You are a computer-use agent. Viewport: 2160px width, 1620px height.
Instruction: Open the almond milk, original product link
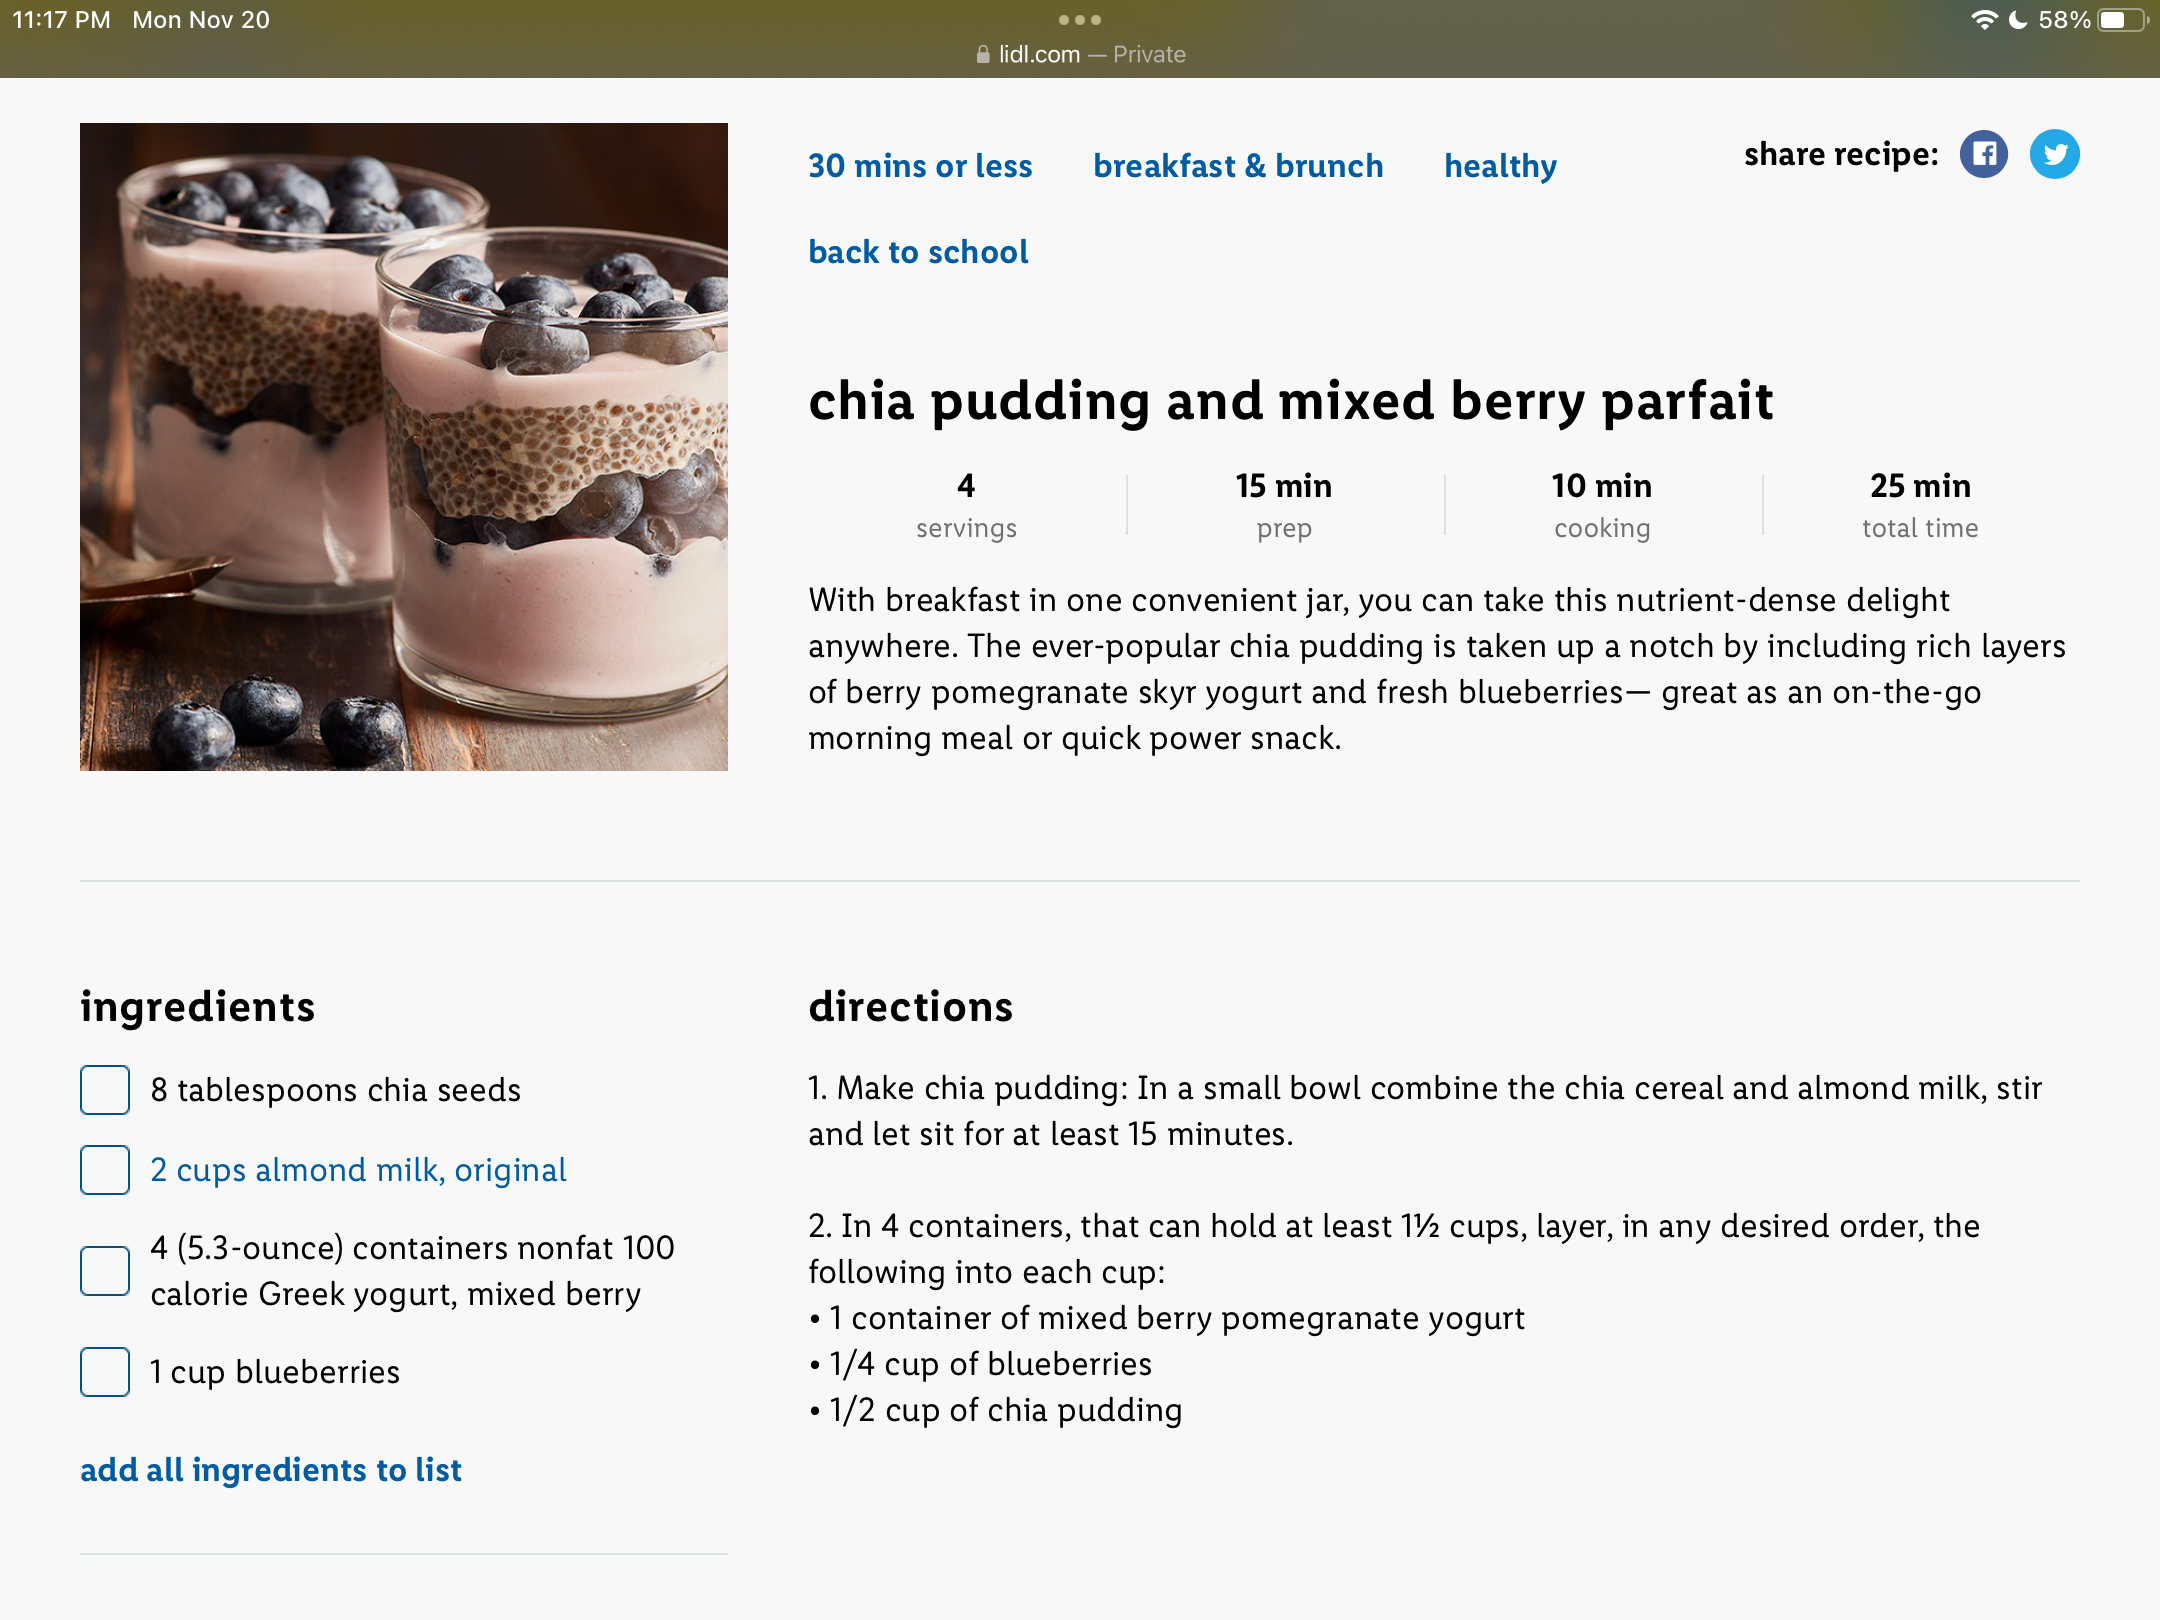(358, 1170)
